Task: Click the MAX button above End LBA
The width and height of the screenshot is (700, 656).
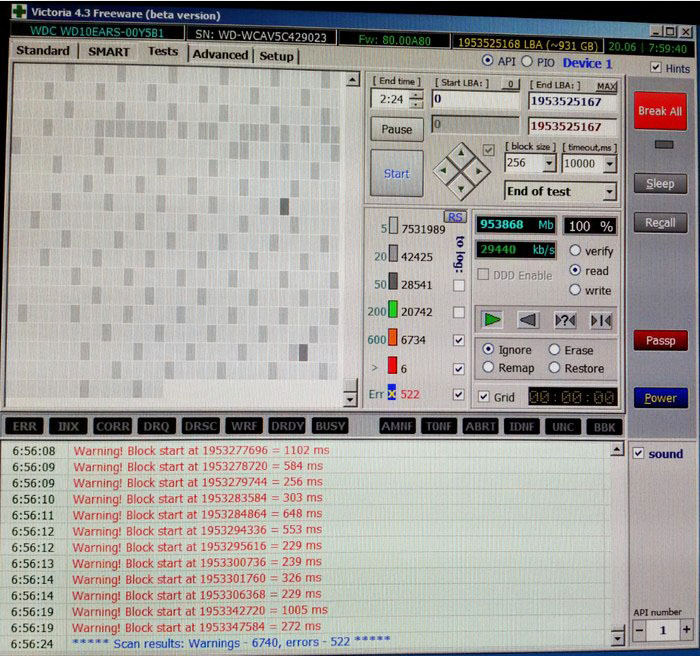Action: coord(606,86)
